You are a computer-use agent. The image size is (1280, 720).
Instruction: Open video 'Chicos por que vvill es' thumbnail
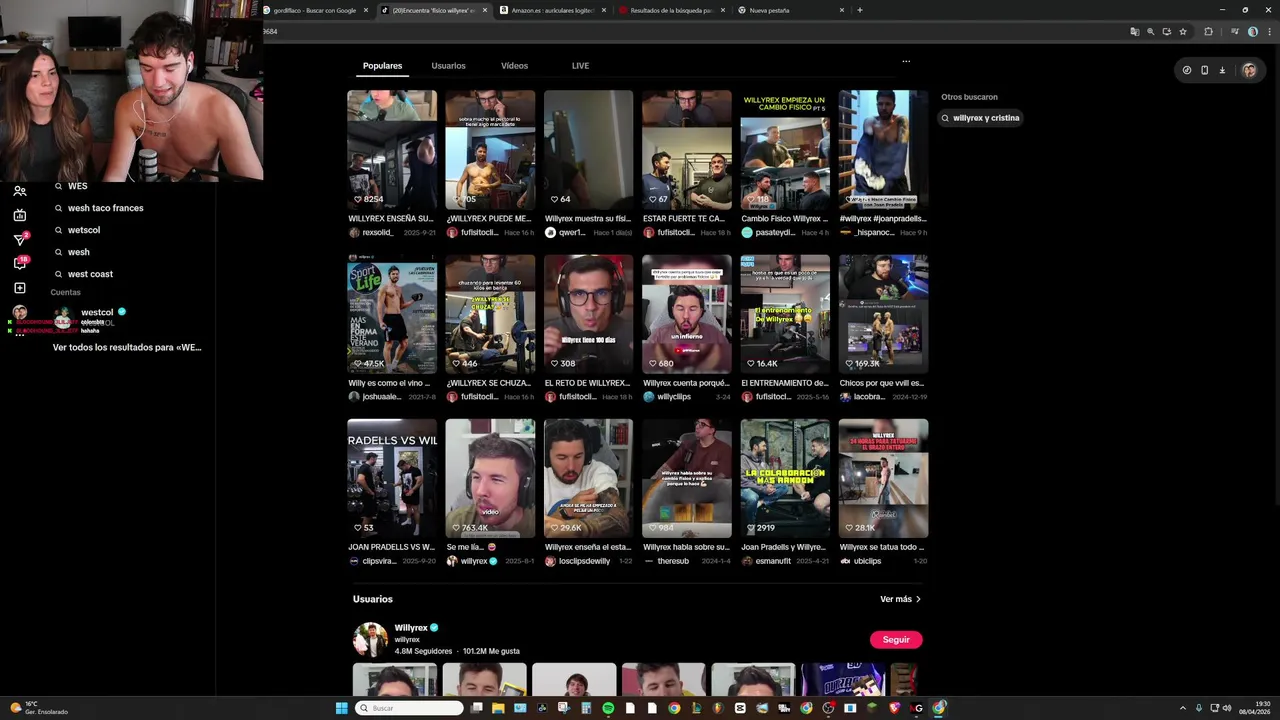click(x=883, y=314)
